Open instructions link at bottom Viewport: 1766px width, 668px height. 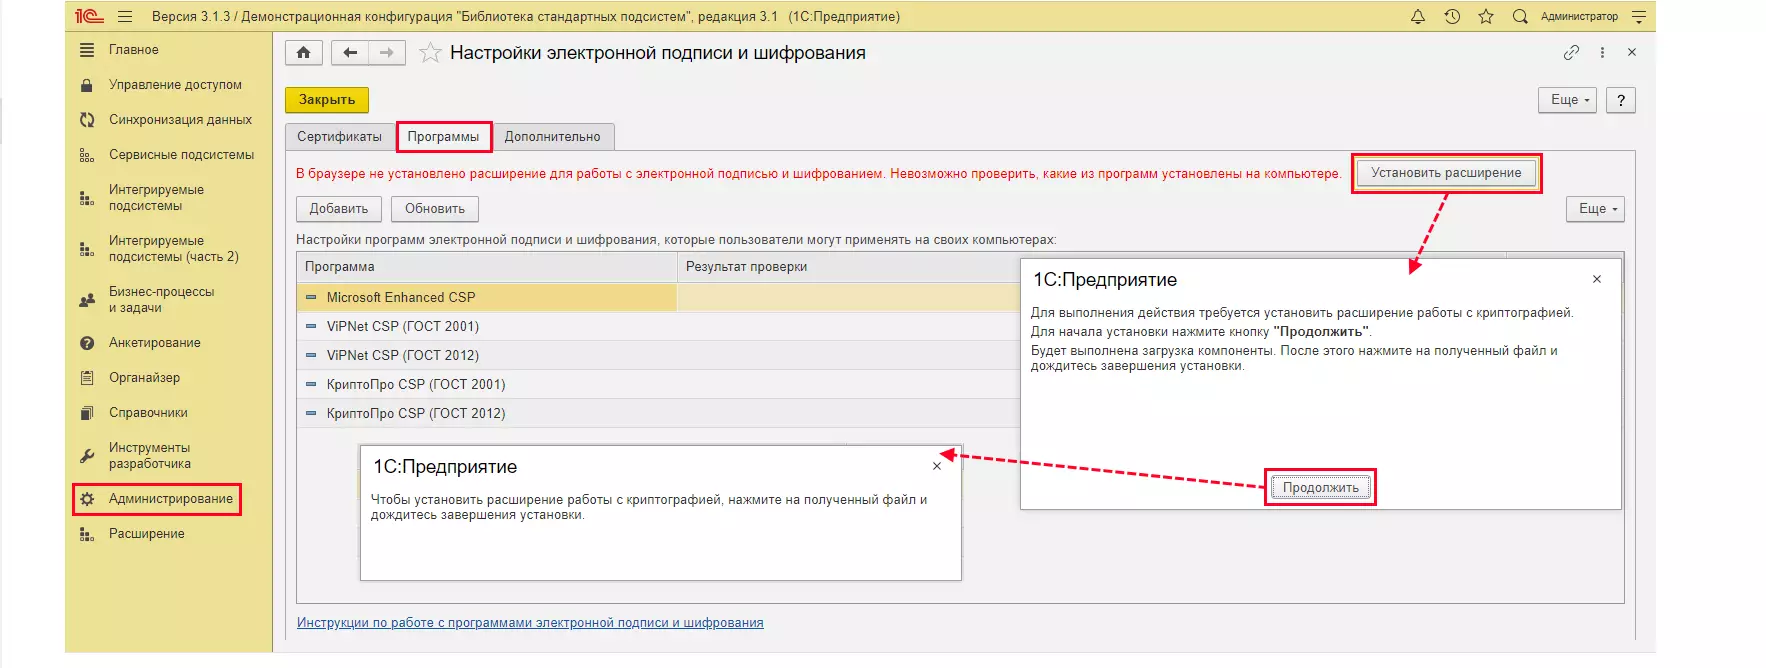point(530,623)
